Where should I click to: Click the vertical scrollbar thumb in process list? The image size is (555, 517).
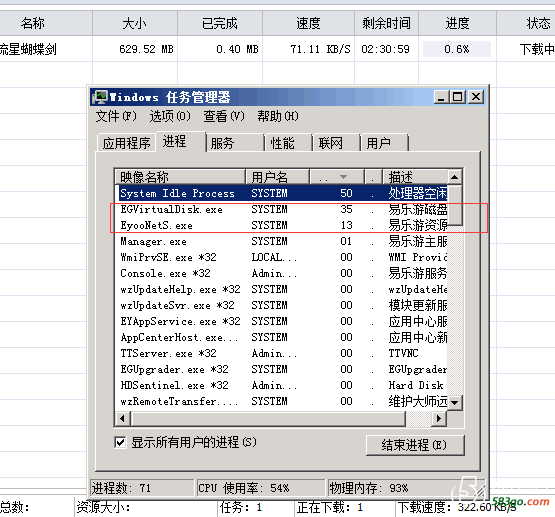pos(455,205)
